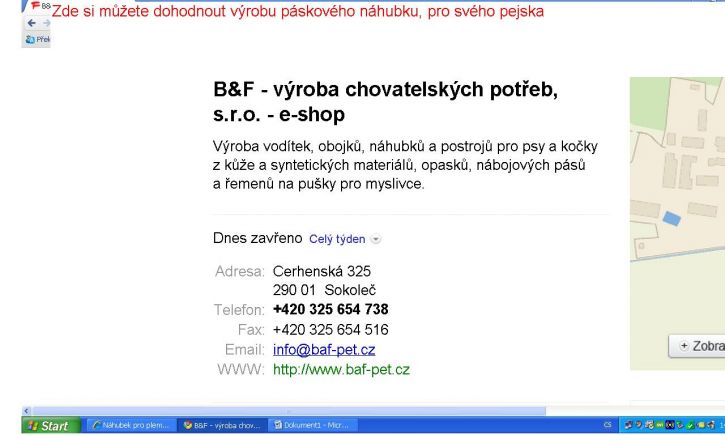Open the Windows Start menu
The width and height of the screenshot is (725, 435).
tap(51, 425)
